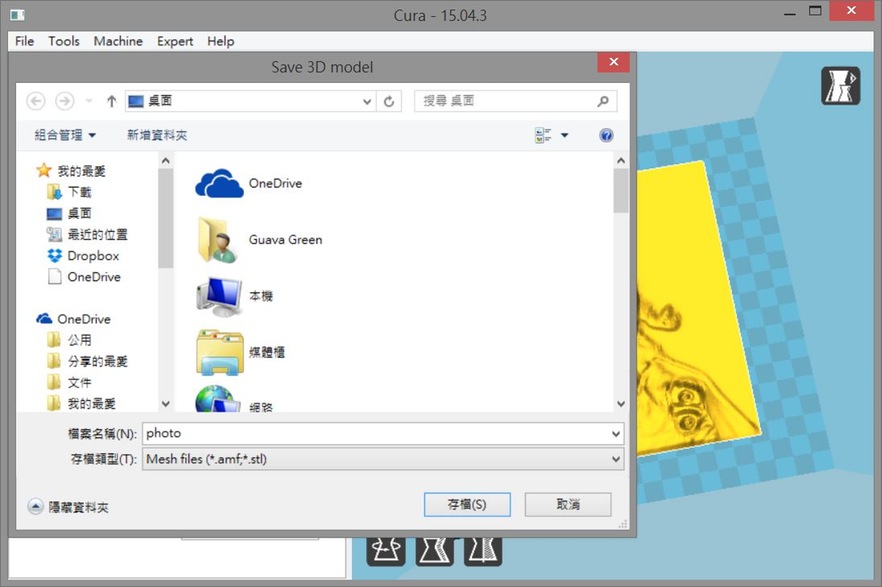Select the Rotate tool in Cura viewport
882x587 pixels.
pyautogui.click(x=386, y=552)
